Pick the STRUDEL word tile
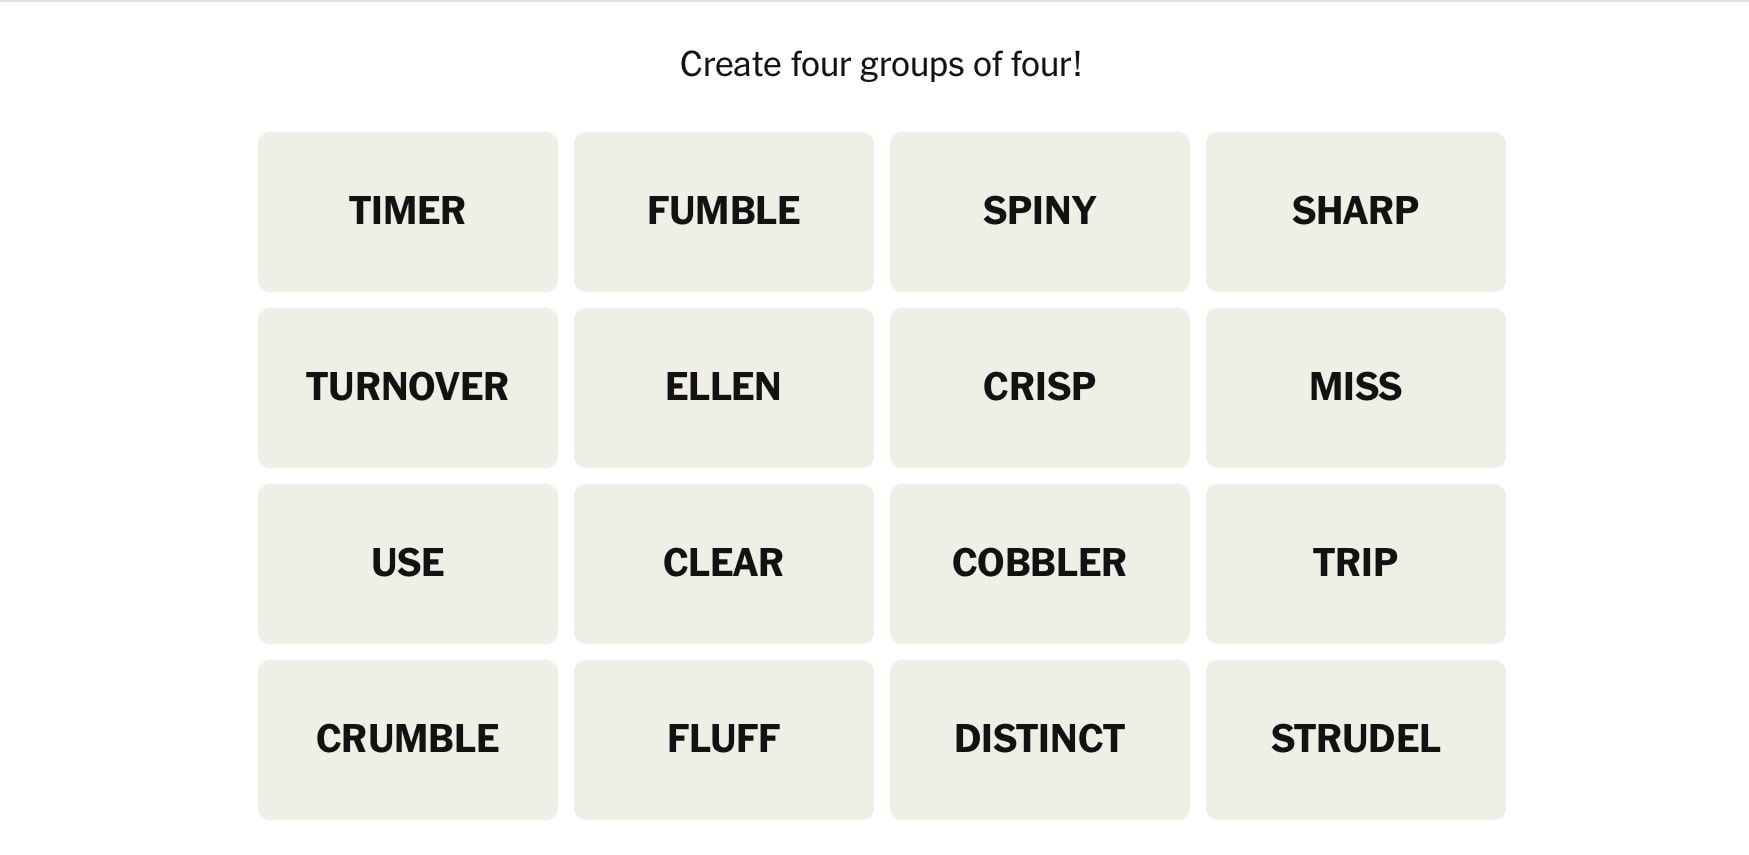The image size is (1749, 855). click(1355, 740)
